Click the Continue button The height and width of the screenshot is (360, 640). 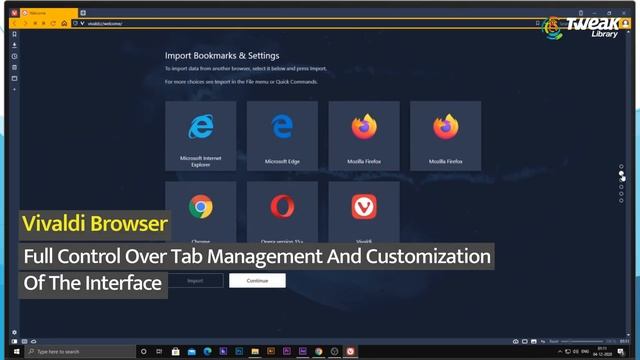tap(257, 280)
